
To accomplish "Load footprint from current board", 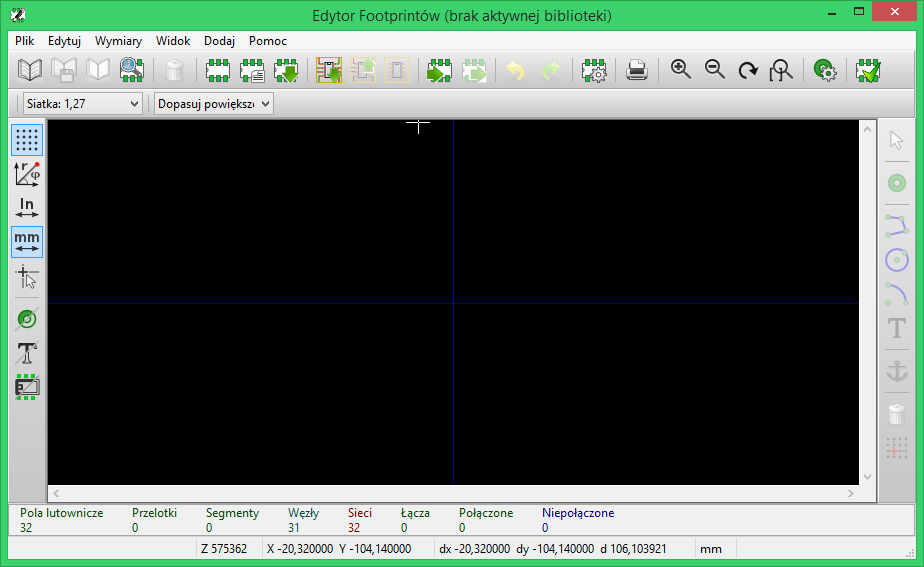I will click(x=329, y=70).
